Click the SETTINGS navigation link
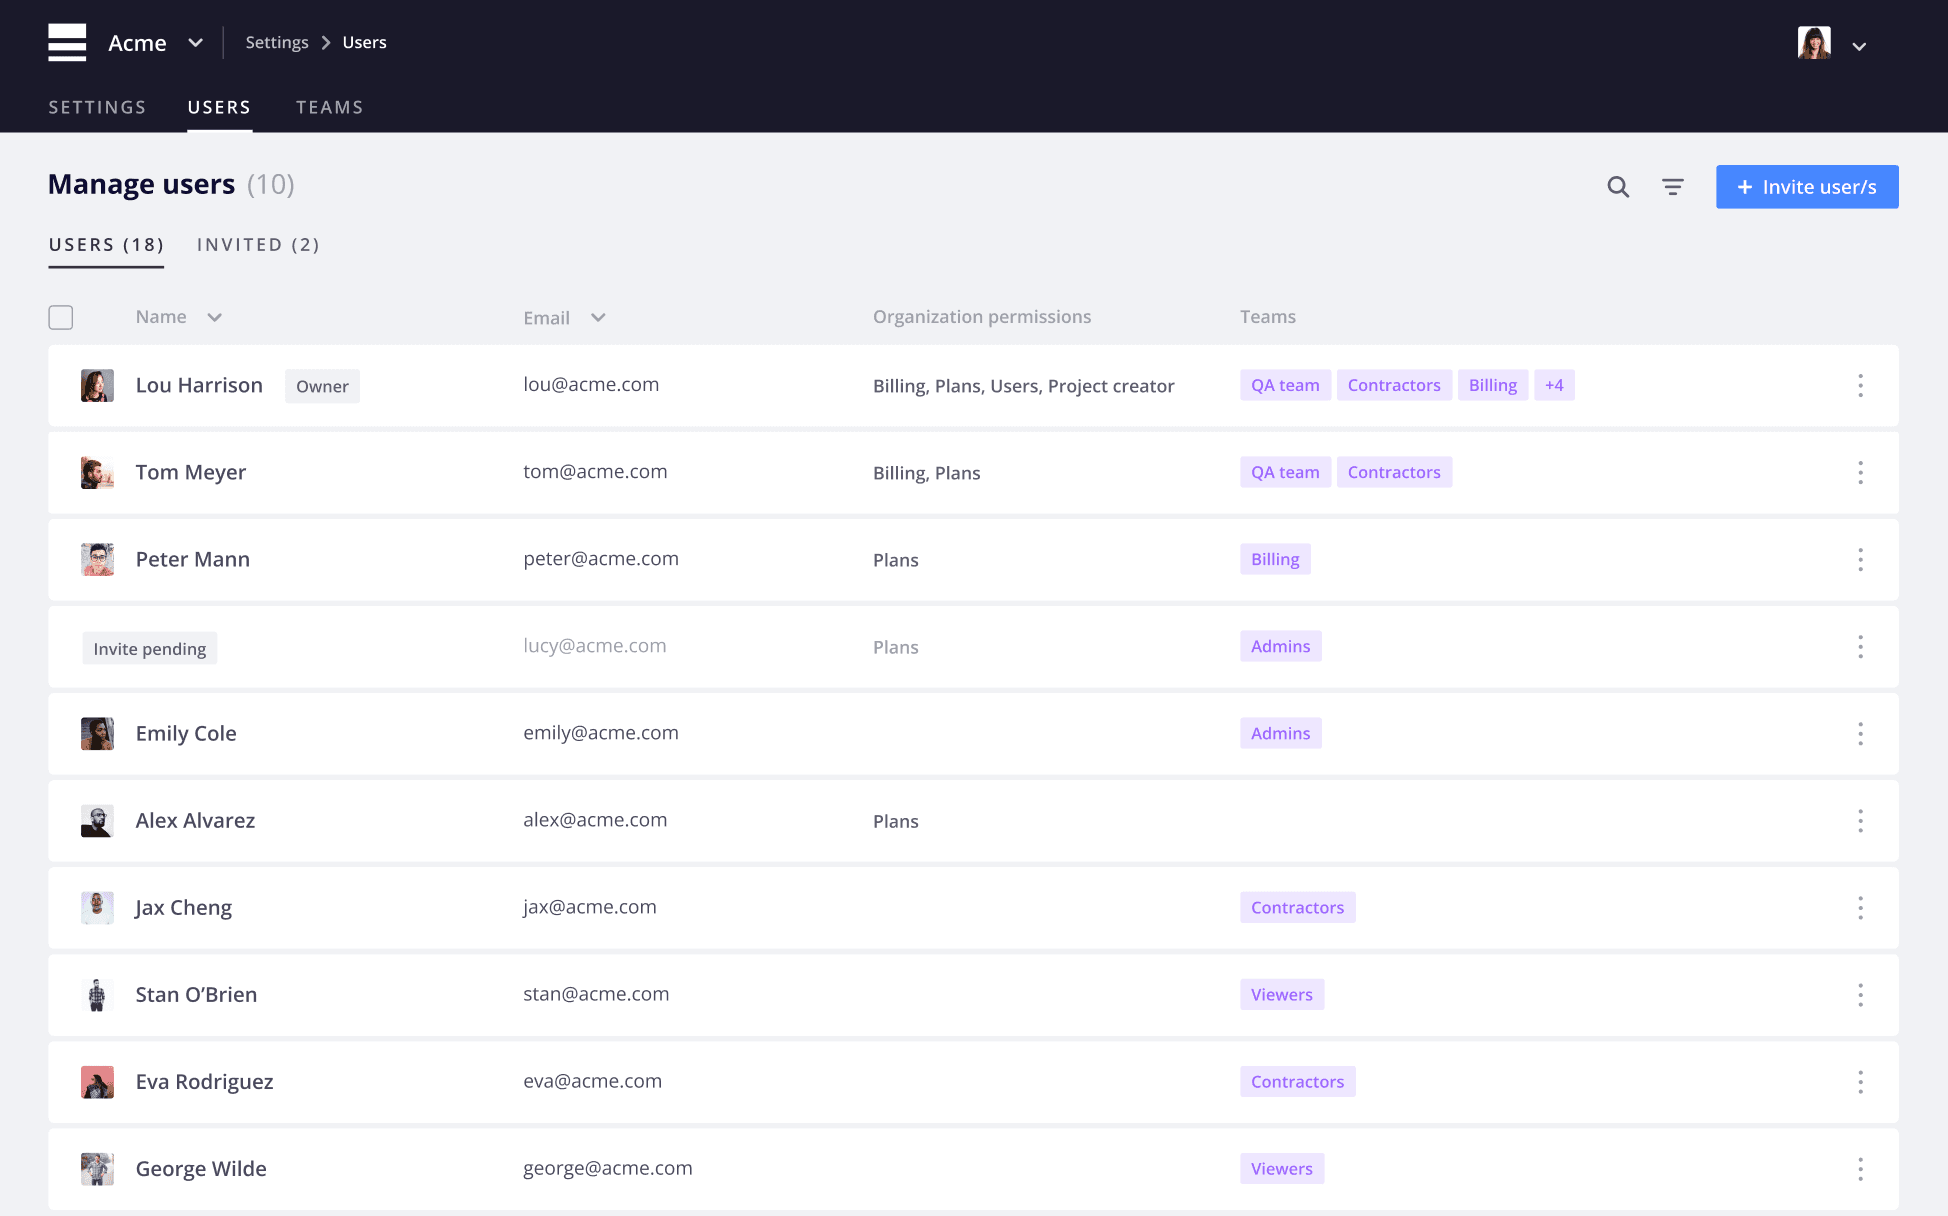Viewport: 1948px width, 1216px height. click(x=97, y=106)
